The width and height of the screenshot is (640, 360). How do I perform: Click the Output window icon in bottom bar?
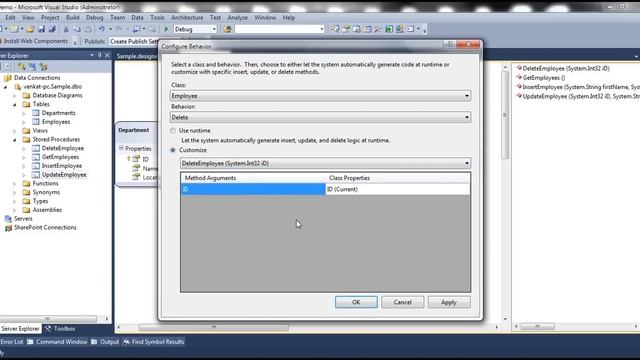pos(94,342)
